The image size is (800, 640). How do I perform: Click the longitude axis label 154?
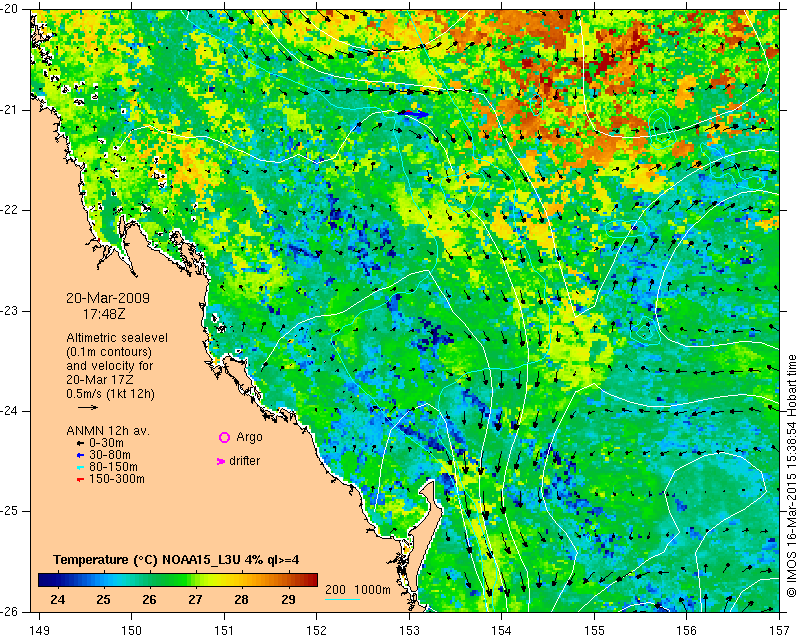[502, 631]
